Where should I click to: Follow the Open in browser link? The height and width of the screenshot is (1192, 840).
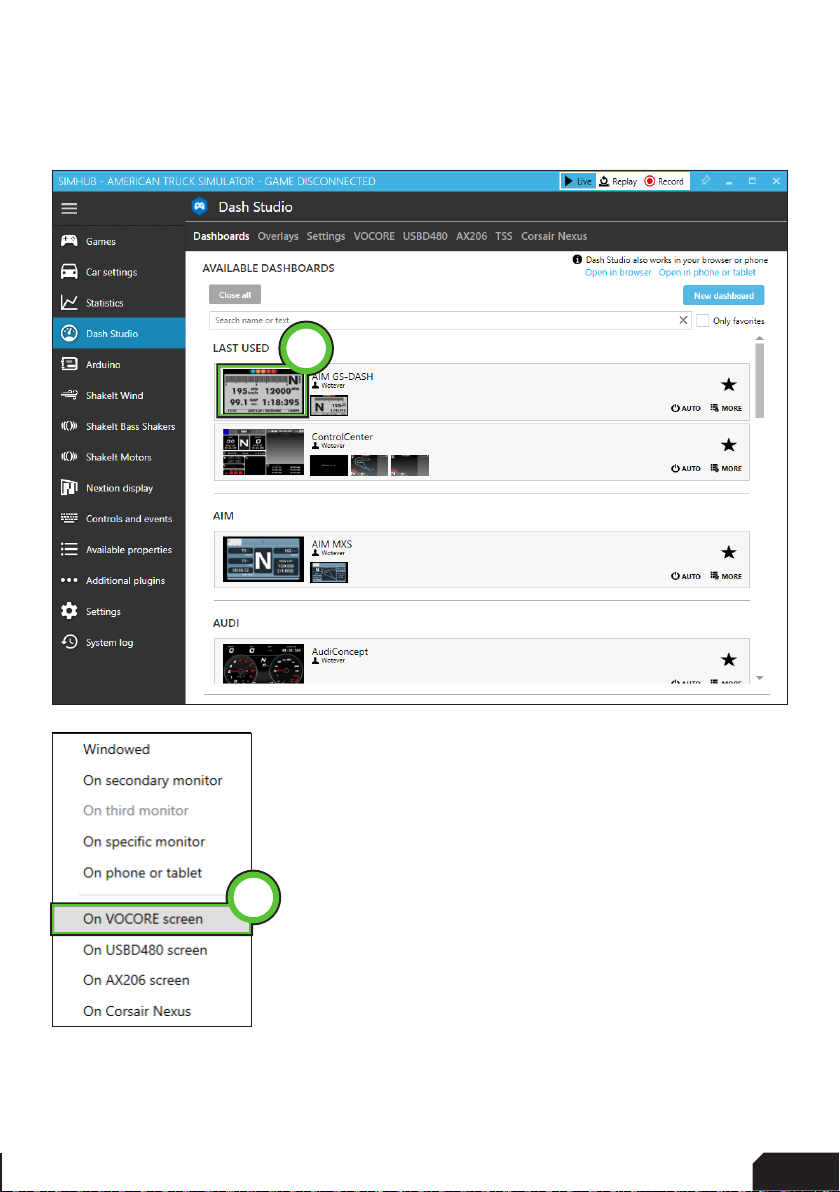pyautogui.click(x=618, y=272)
